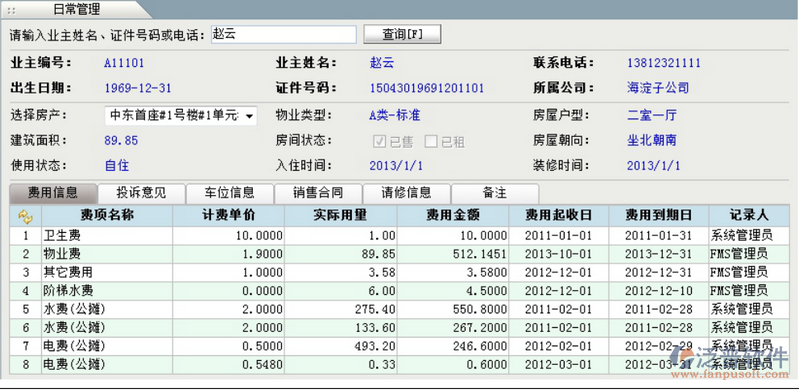This screenshot has width=799, height=390.
Task: Select the 销售合同 tab
Action: pos(318,193)
